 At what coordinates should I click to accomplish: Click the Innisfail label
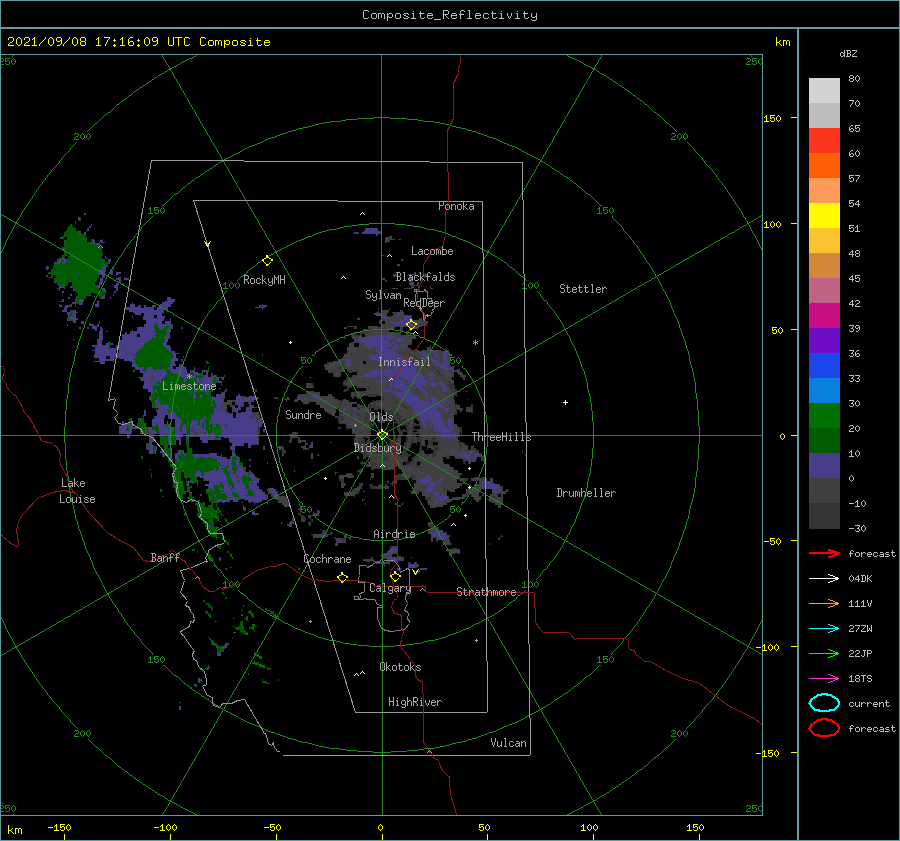click(404, 362)
